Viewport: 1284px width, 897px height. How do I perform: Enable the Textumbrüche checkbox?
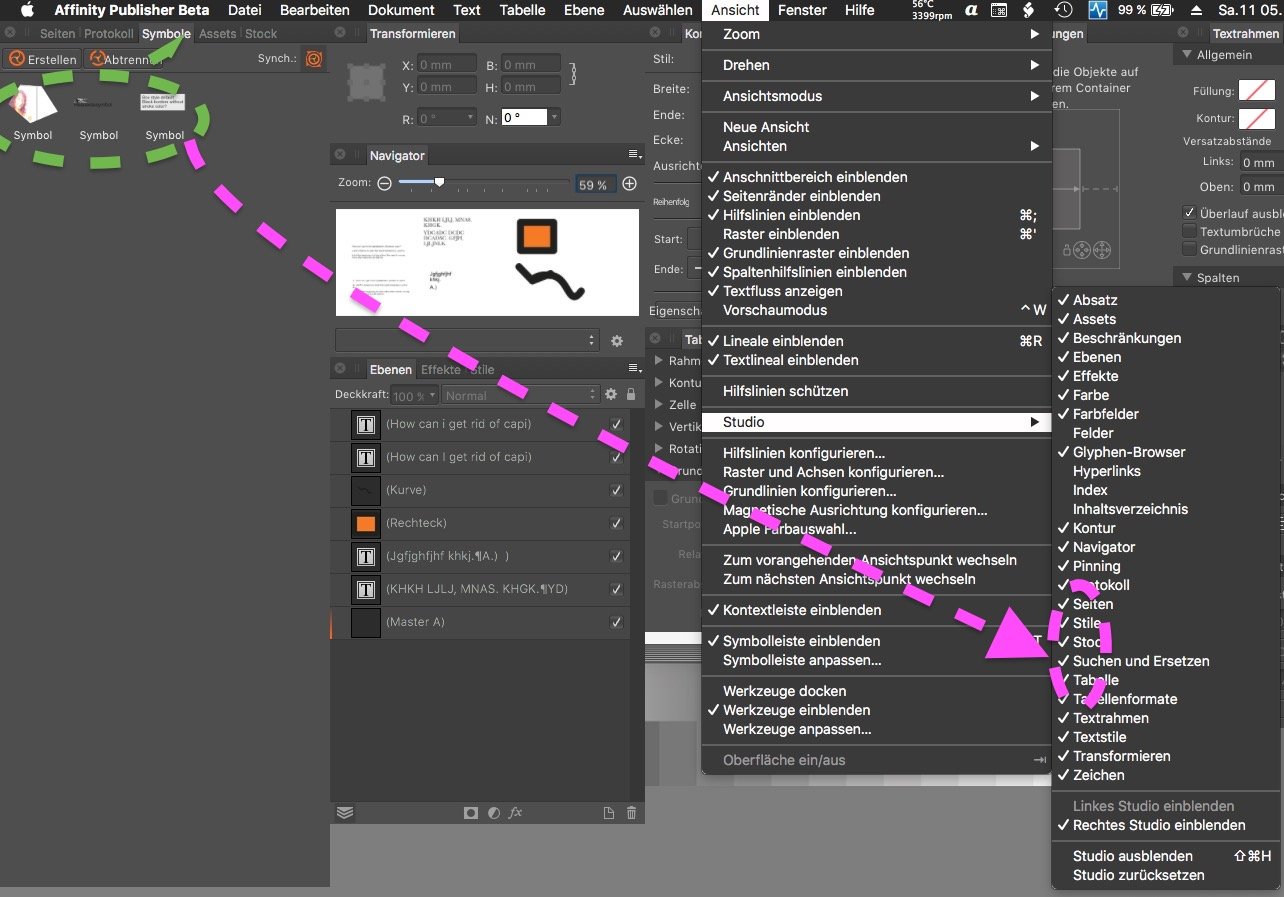1189,231
